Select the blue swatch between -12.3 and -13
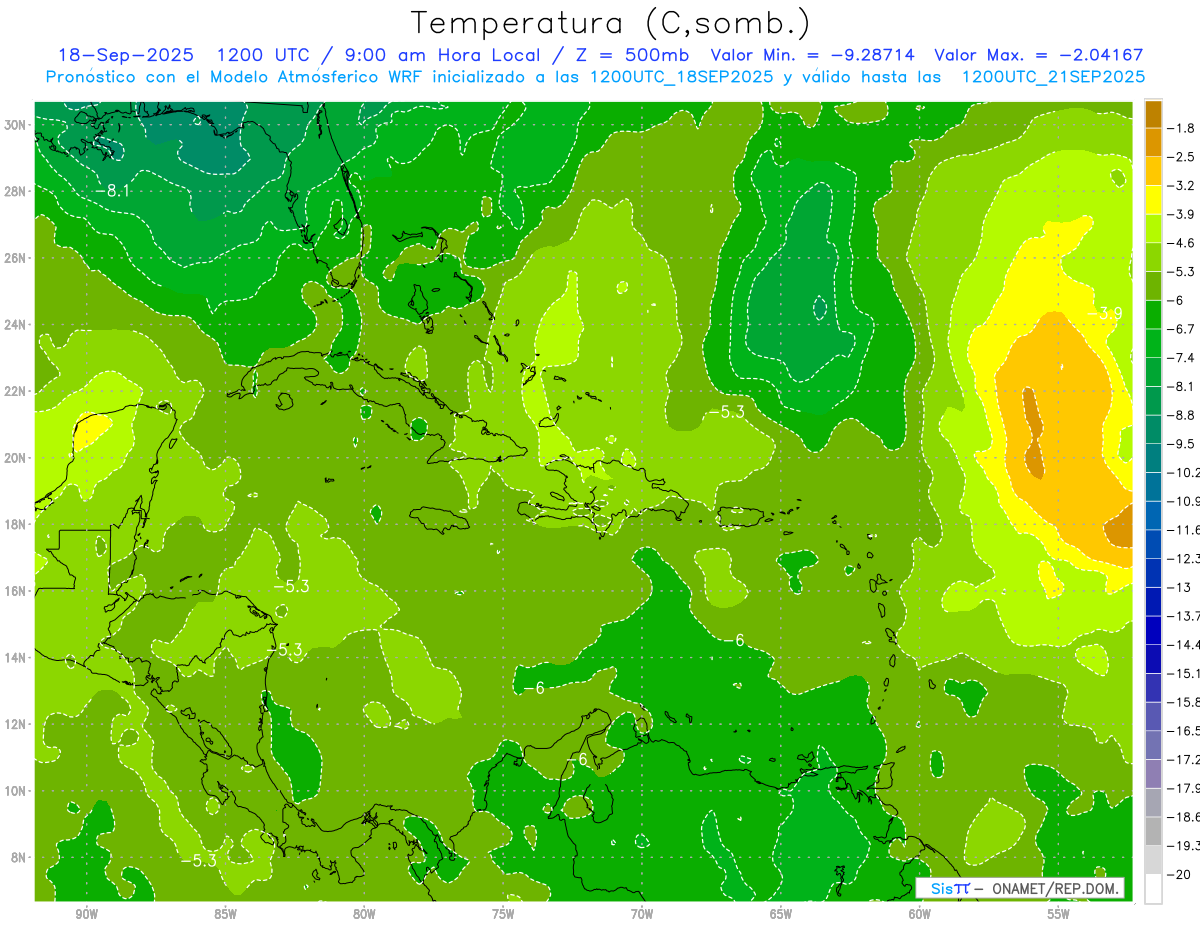The height and width of the screenshot is (927, 1200). [1153, 572]
